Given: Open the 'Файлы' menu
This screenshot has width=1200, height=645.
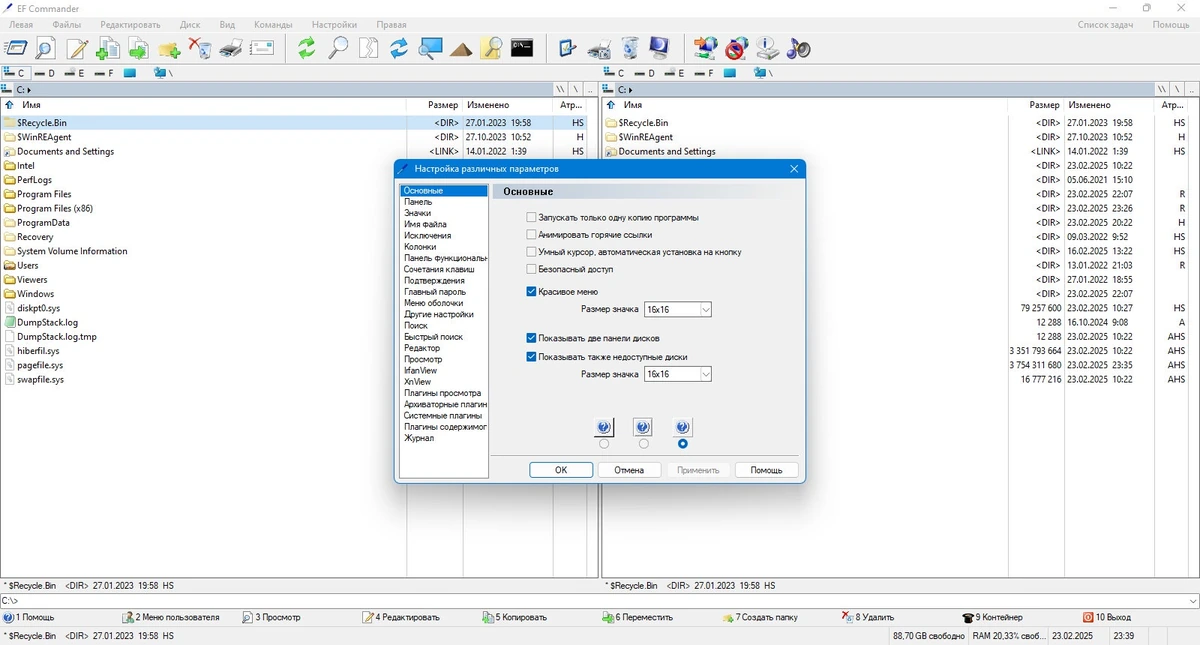Looking at the screenshot, I should point(67,24).
